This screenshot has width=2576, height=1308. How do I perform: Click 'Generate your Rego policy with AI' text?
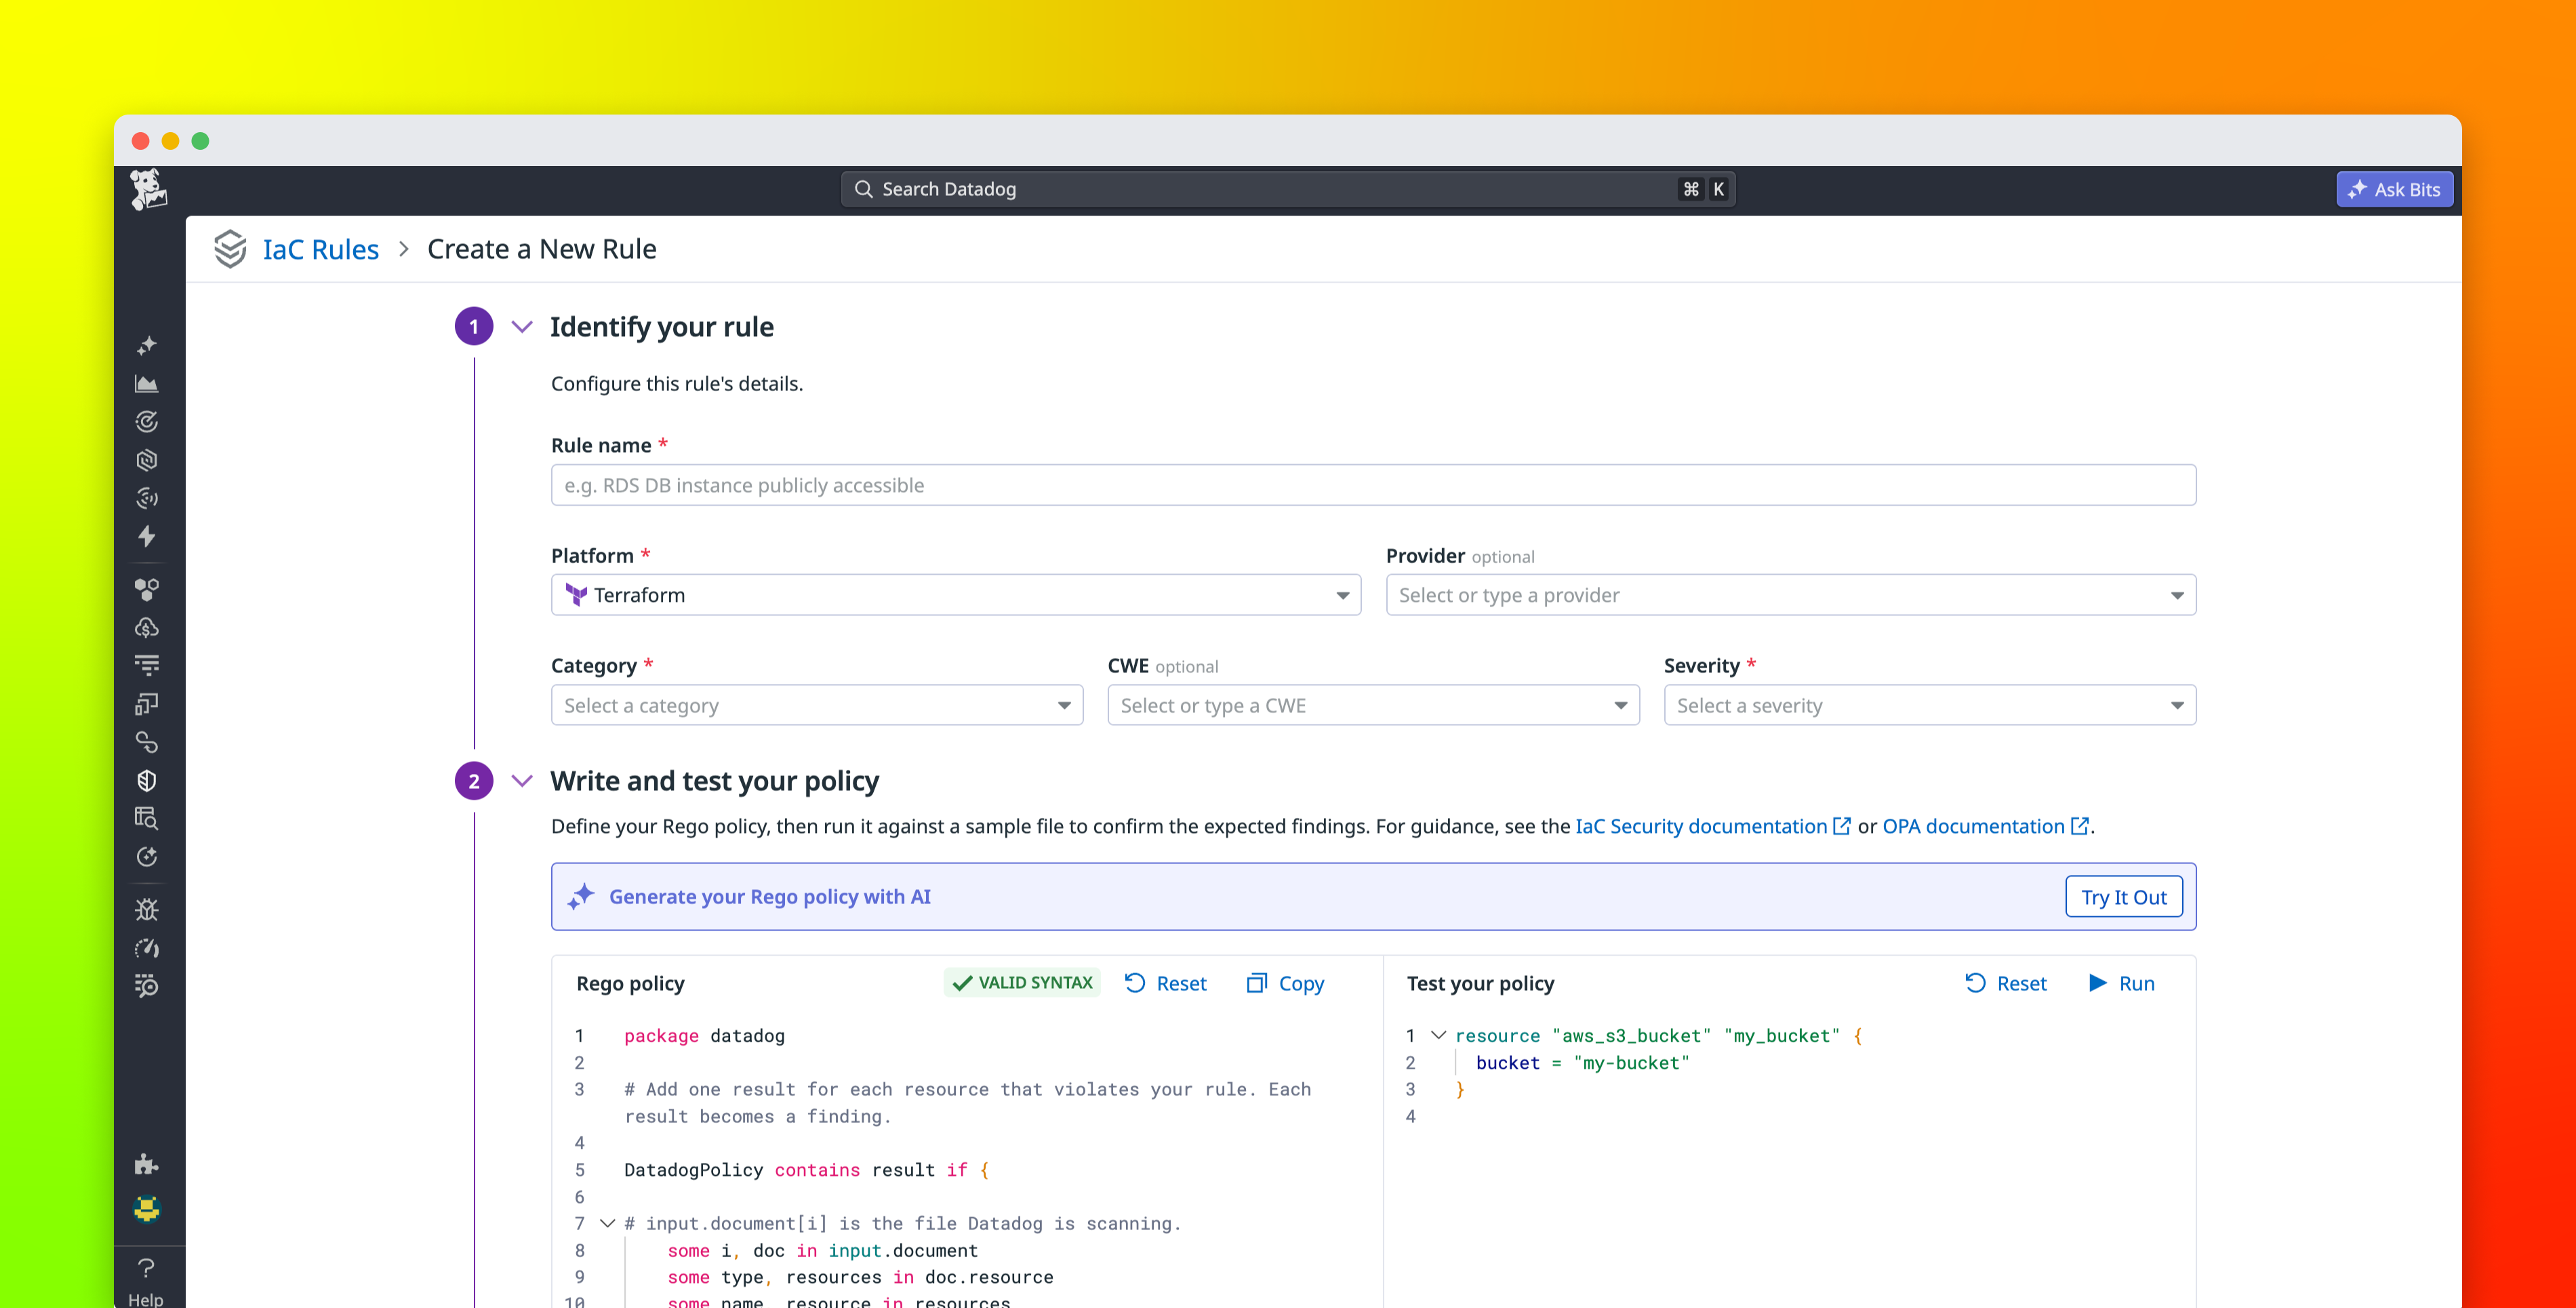pos(770,897)
